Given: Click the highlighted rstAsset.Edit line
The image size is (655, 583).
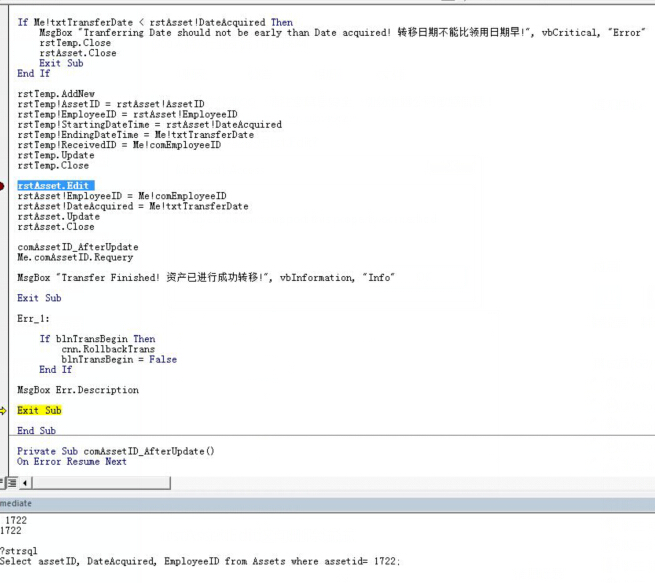Looking at the screenshot, I should point(56,185).
